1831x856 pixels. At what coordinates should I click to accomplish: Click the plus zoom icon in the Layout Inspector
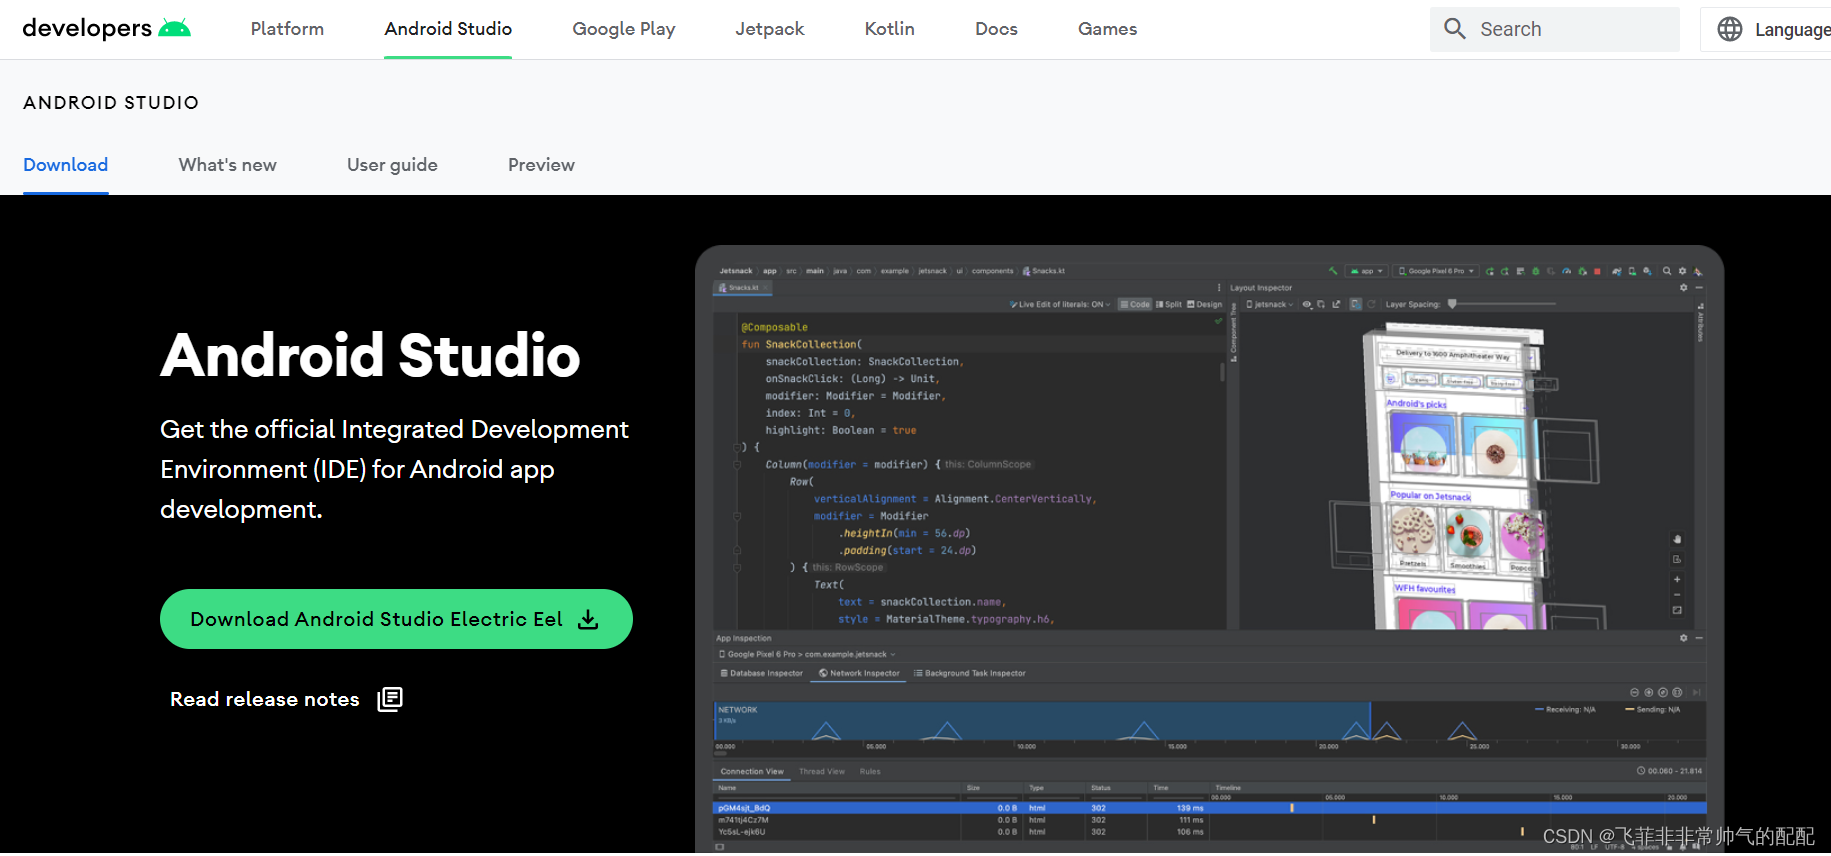point(1677,579)
